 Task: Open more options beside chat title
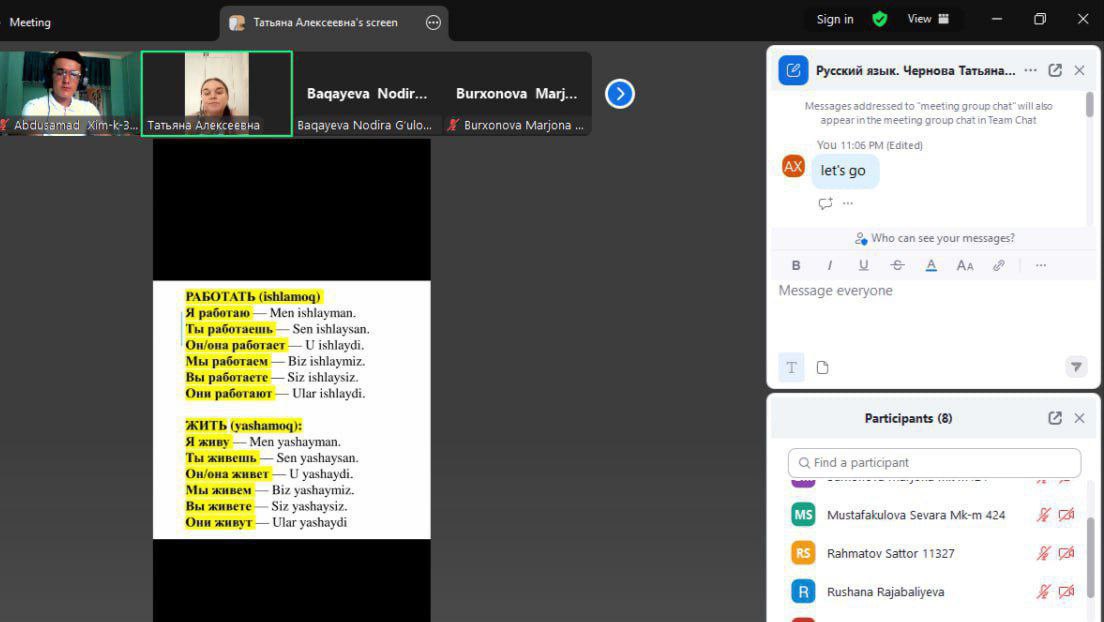point(1031,70)
